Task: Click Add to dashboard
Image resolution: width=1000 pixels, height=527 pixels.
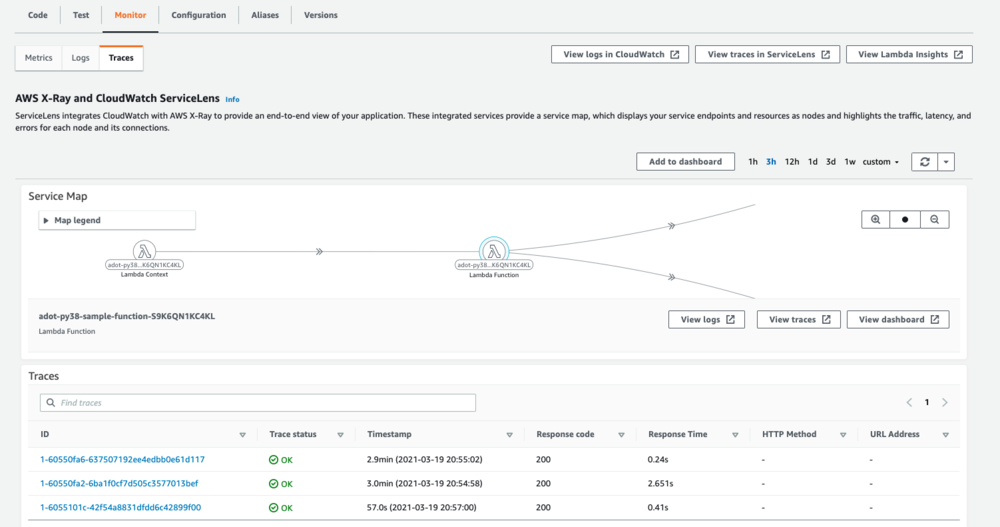Action: (686, 161)
